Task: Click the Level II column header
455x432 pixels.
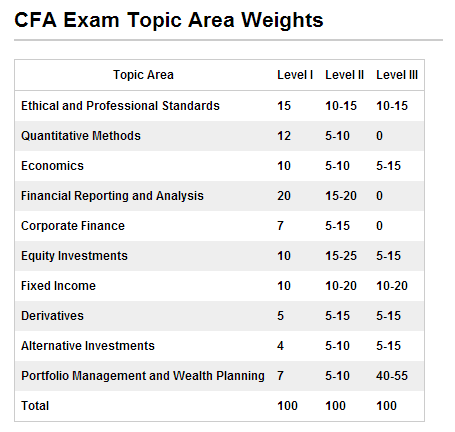Action: pyautogui.click(x=344, y=75)
